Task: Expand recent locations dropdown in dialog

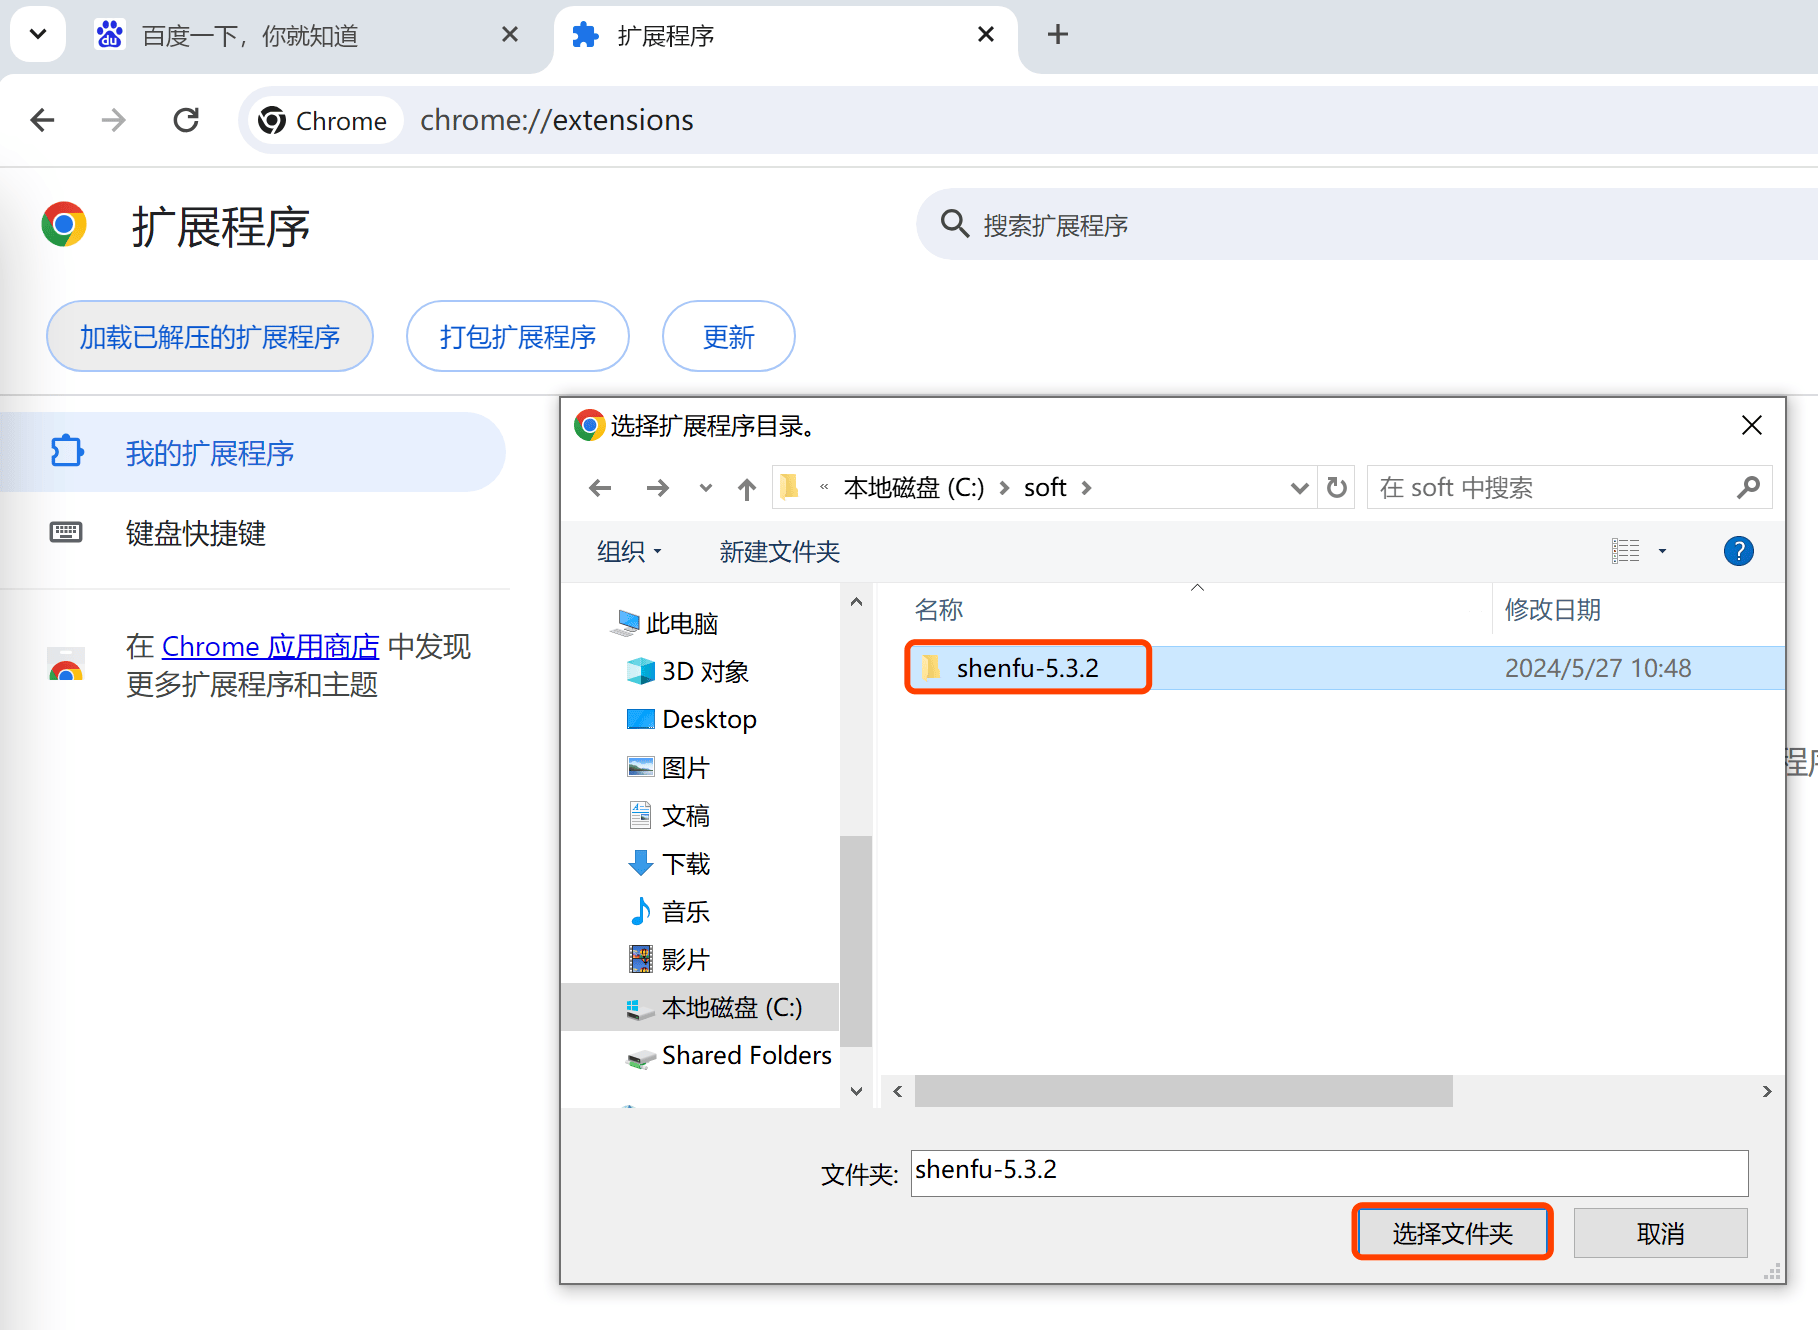Action: pos(706,488)
